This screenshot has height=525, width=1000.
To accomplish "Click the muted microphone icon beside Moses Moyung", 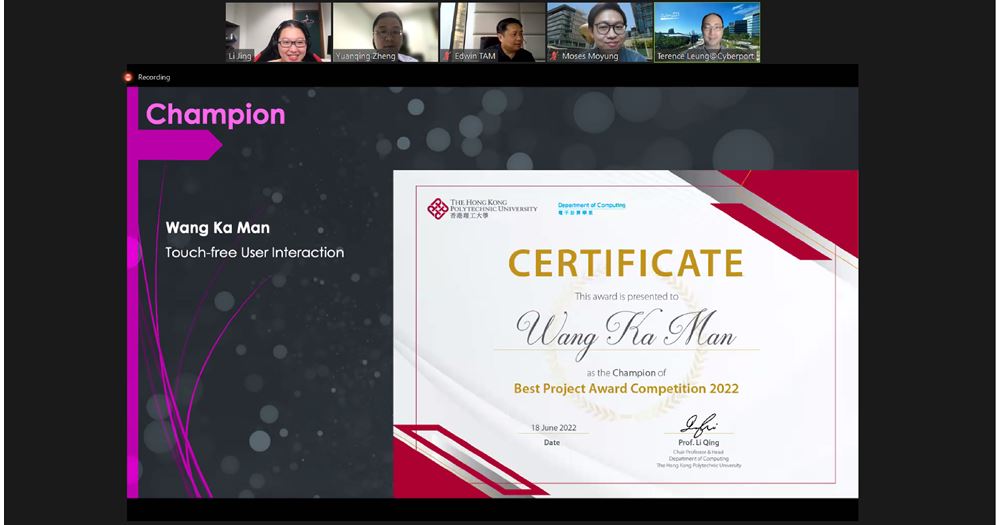I will (x=553, y=57).
